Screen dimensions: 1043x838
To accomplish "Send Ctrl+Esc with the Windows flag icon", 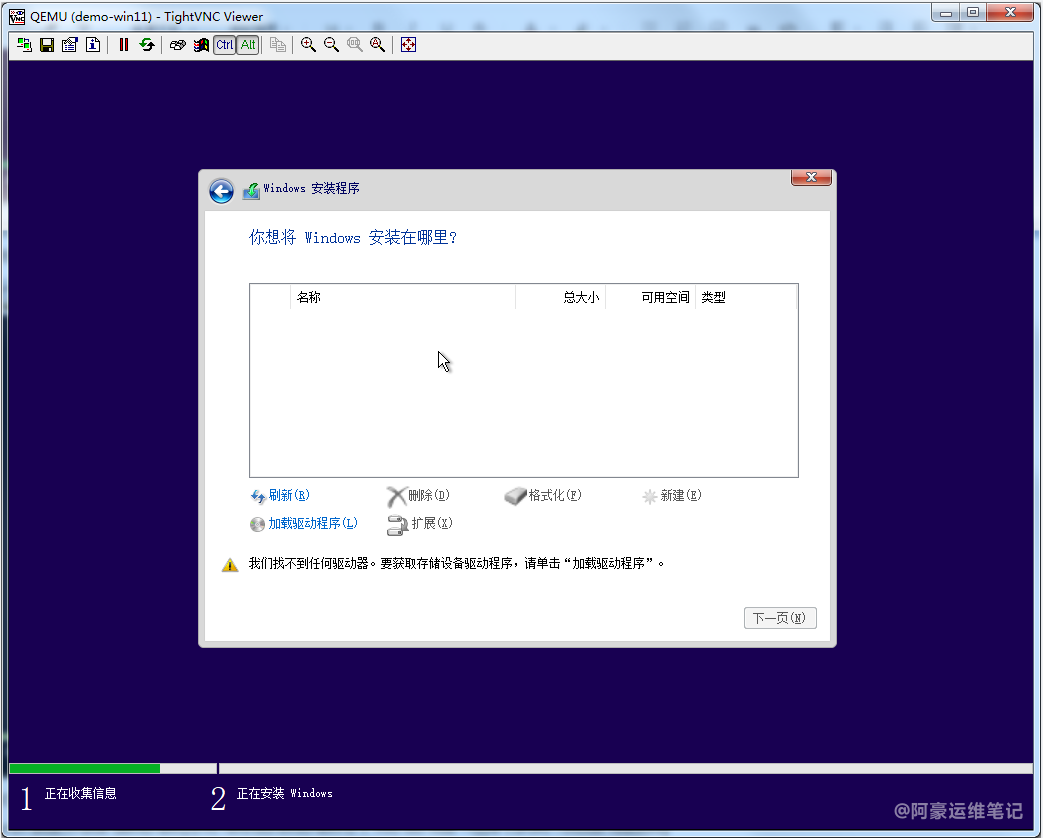I will click(x=201, y=45).
